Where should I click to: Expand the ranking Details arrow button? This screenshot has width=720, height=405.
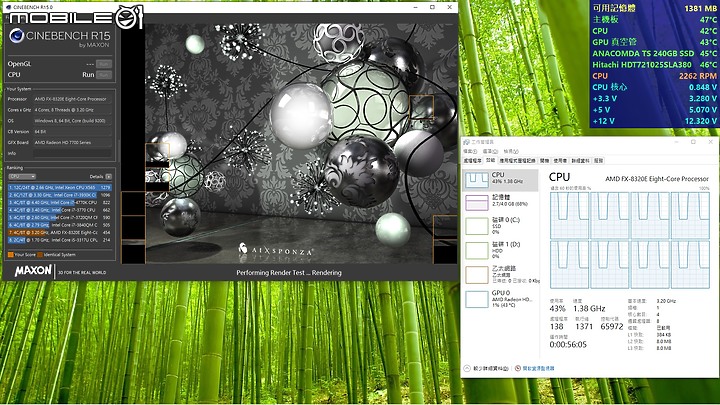point(108,176)
